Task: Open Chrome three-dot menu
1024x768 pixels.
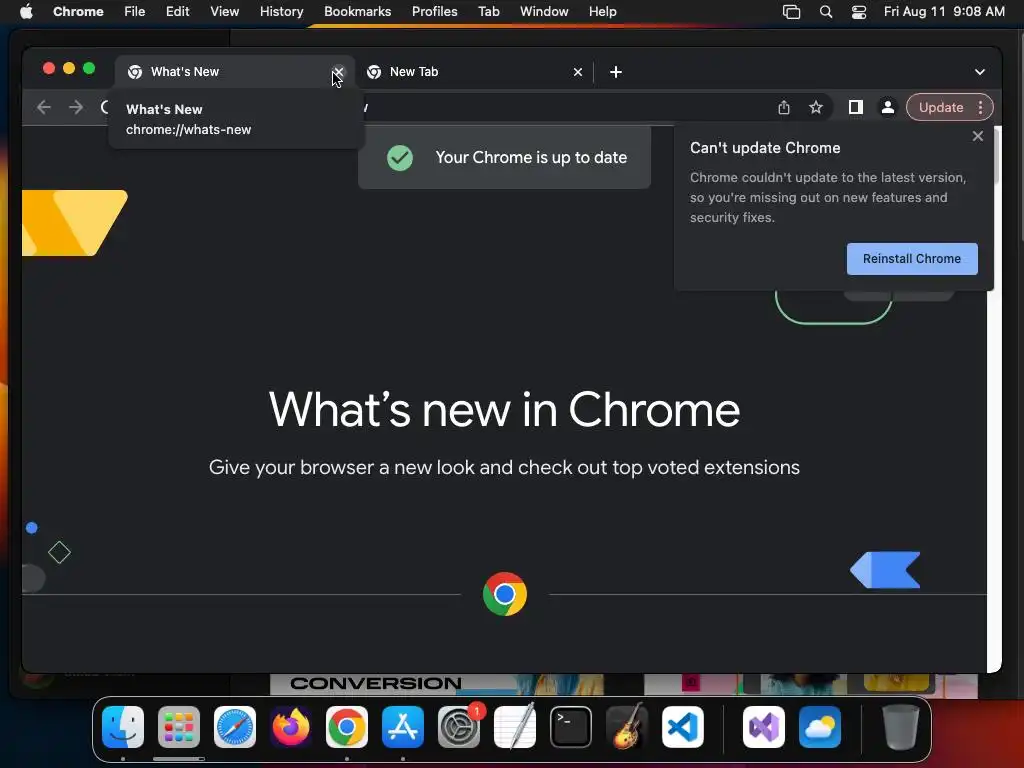Action: coord(980,108)
